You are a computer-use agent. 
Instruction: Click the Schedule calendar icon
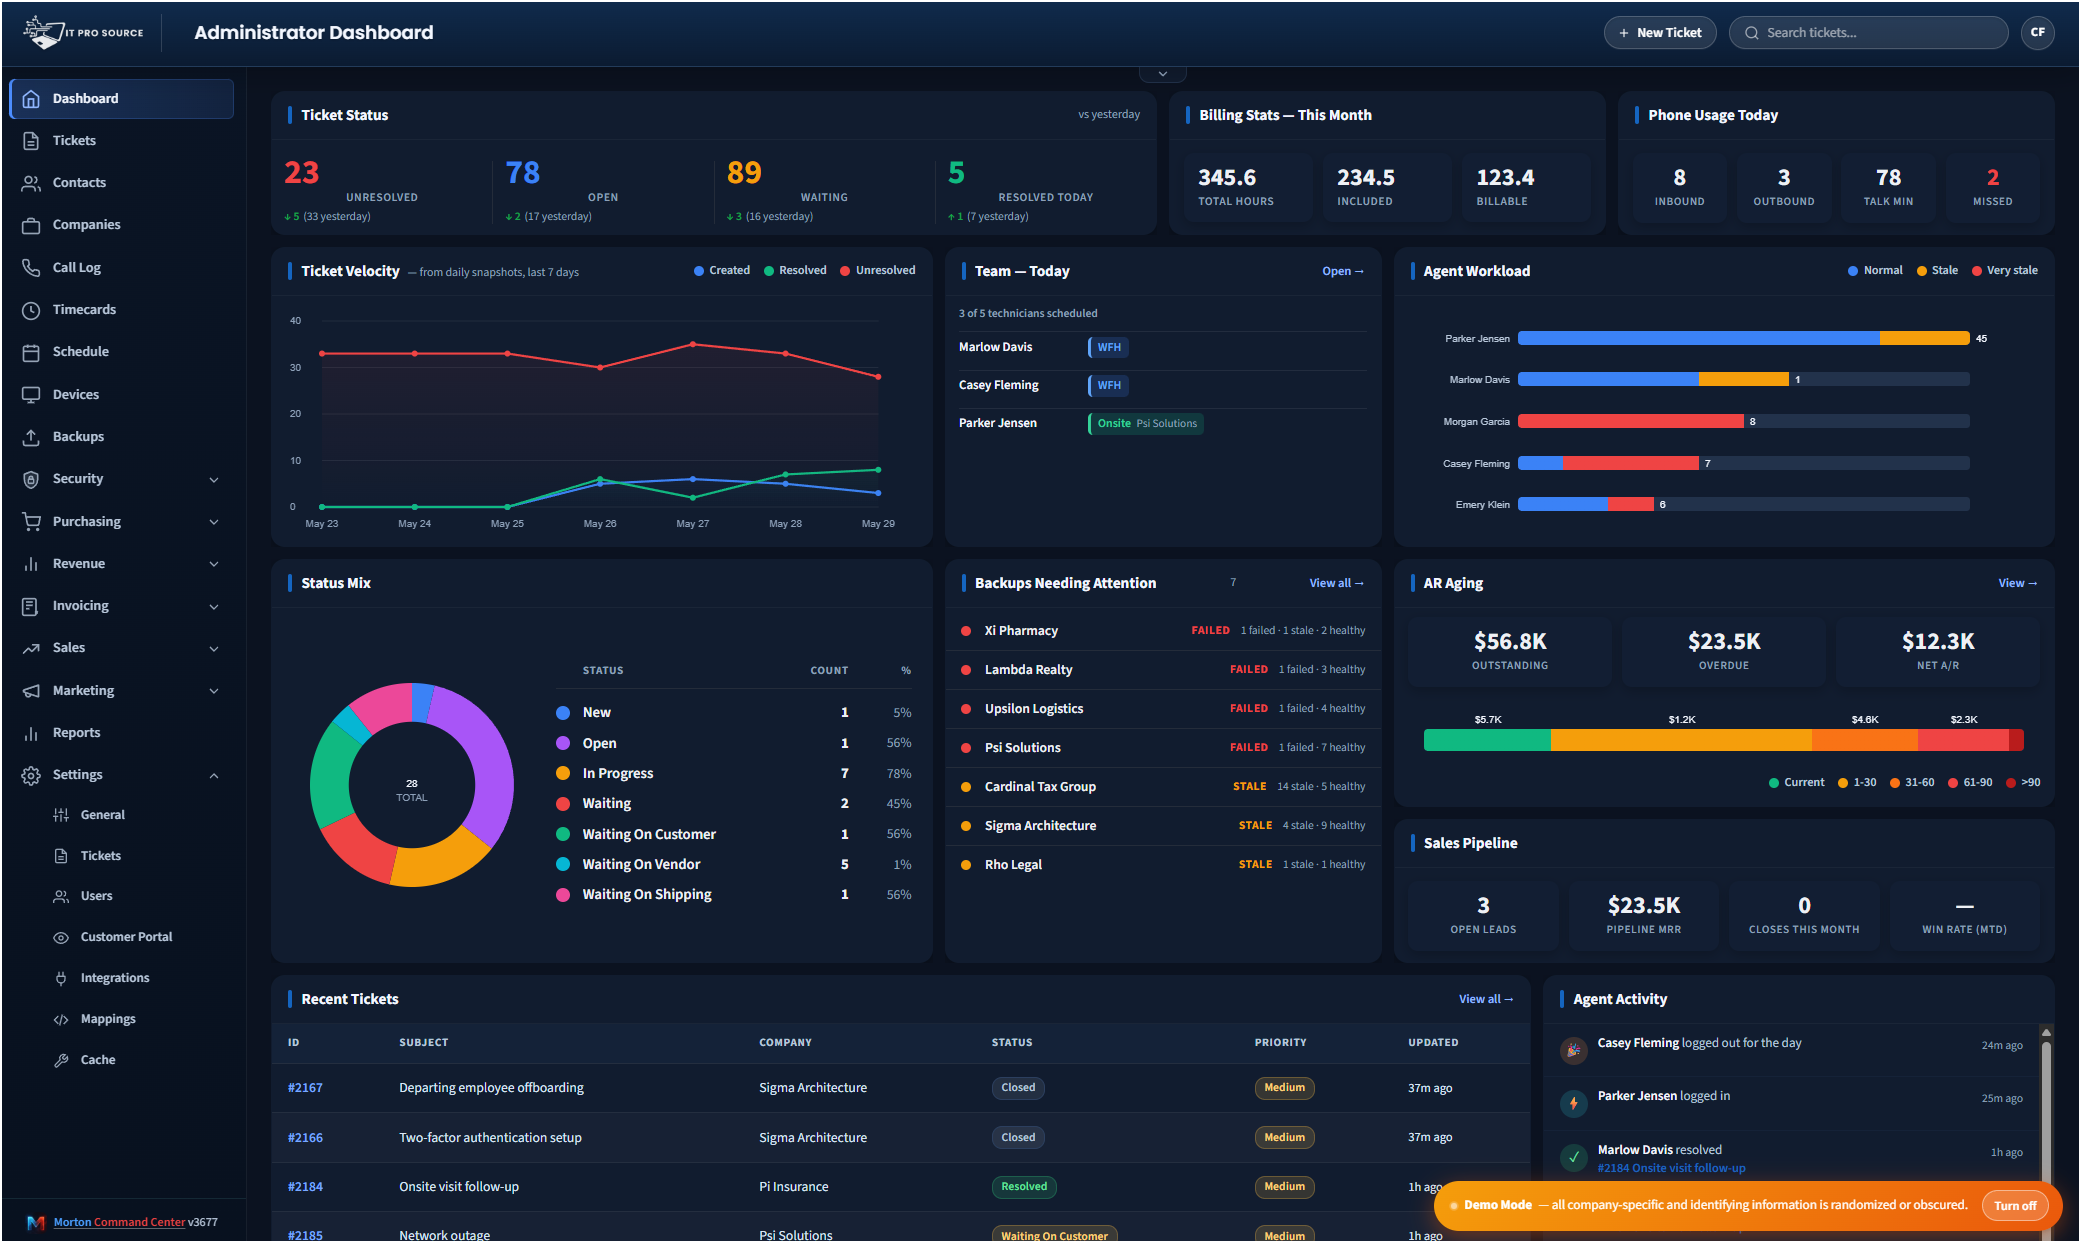coord(31,352)
